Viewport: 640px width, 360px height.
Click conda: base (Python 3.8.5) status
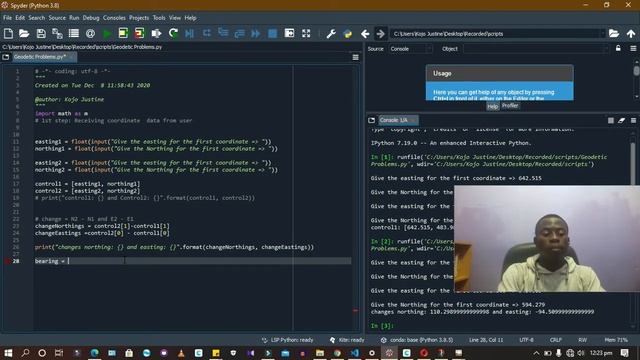click(x=417, y=340)
